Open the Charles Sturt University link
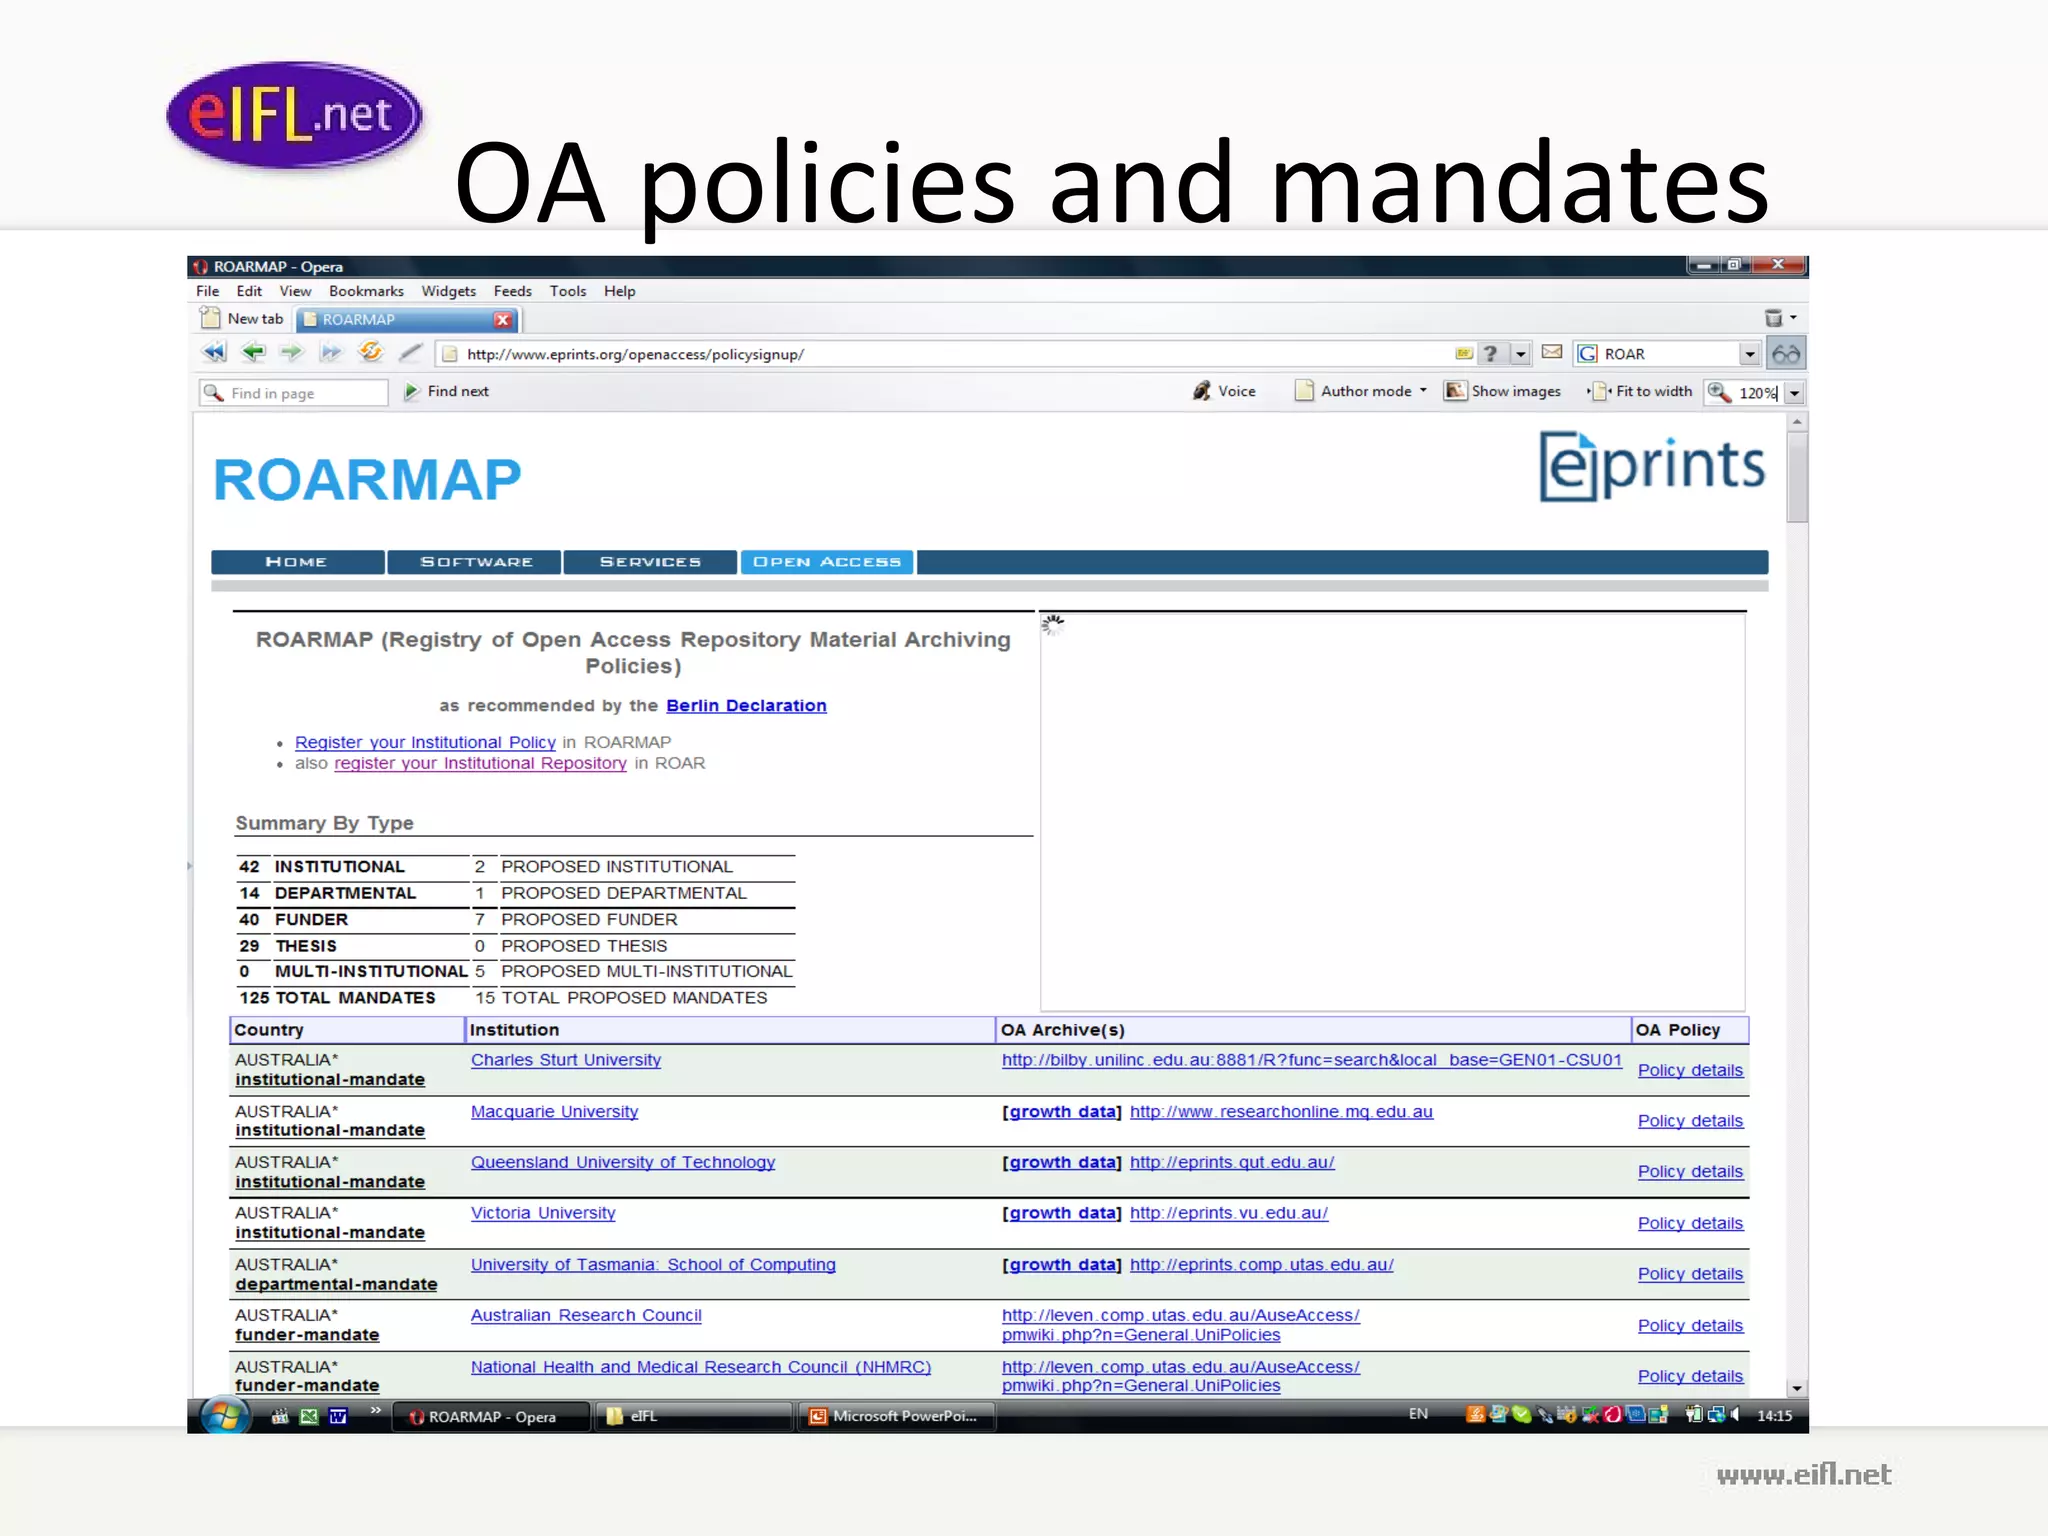This screenshot has width=2048, height=1536. pyautogui.click(x=566, y=1060)
